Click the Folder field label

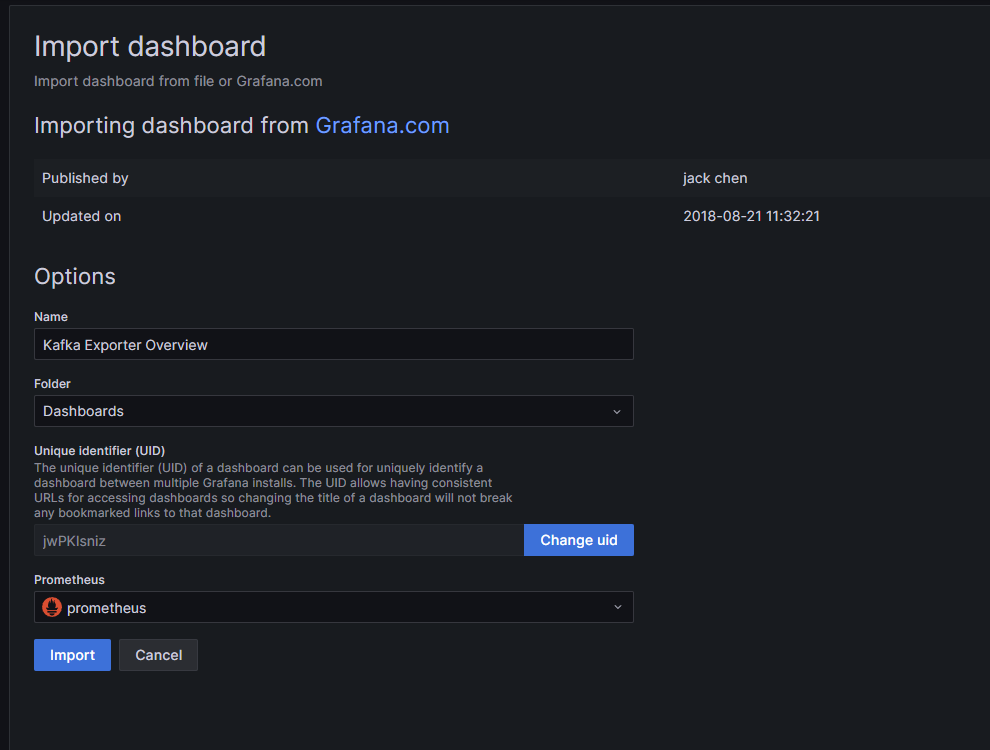(52, 384)
